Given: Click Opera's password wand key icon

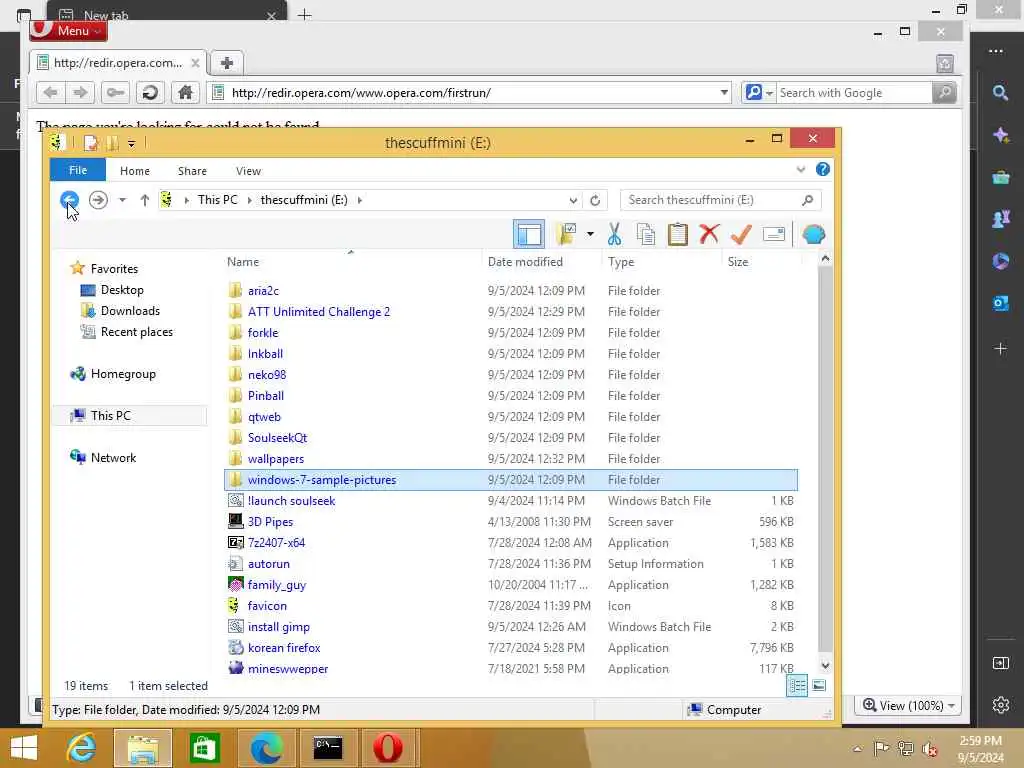Looking at the screenshot, I should [115, 93].
